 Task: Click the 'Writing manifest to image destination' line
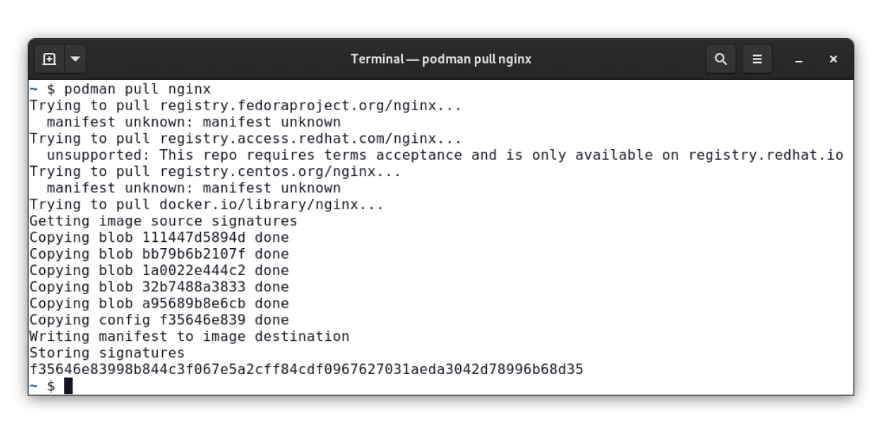pyautogui.click(x=189, y=336)
